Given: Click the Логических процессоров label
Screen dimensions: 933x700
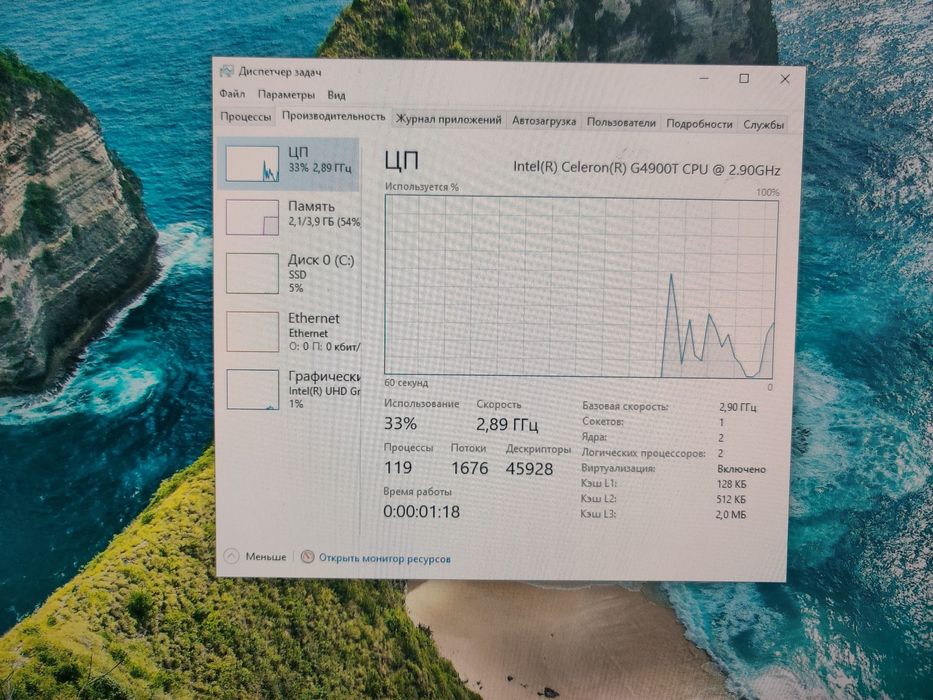Looking at the screenshot, I should [x=643, y=453].
